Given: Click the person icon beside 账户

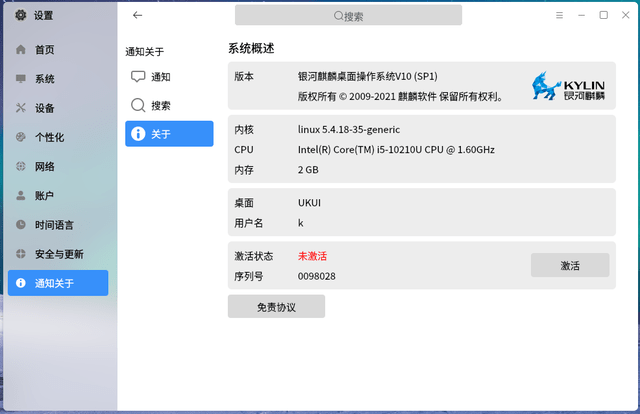Looking at the screenshot, I should pyautogui.click(x=20, y=196).
